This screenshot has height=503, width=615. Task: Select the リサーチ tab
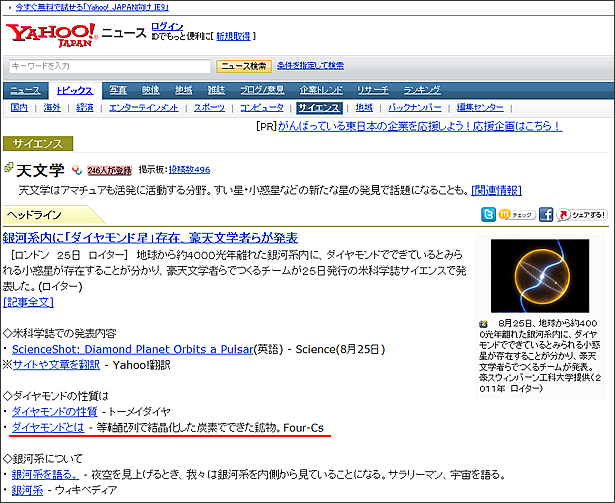click(373, 90)
